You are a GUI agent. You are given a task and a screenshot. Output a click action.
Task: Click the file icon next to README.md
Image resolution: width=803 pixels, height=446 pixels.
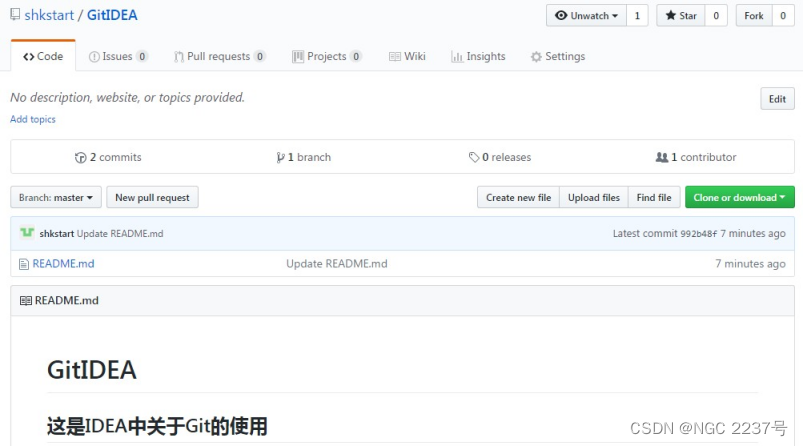24,264
